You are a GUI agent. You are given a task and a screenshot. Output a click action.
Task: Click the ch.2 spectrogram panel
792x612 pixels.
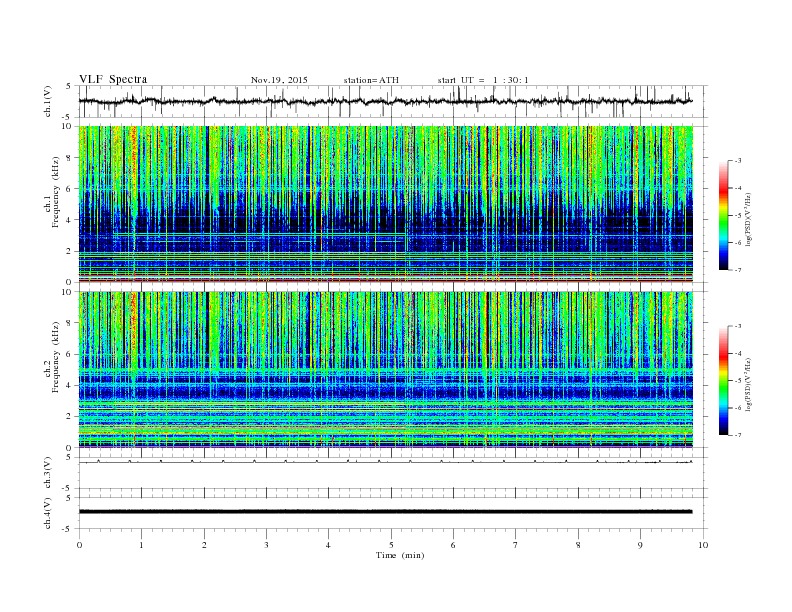(x=386, y=370)
